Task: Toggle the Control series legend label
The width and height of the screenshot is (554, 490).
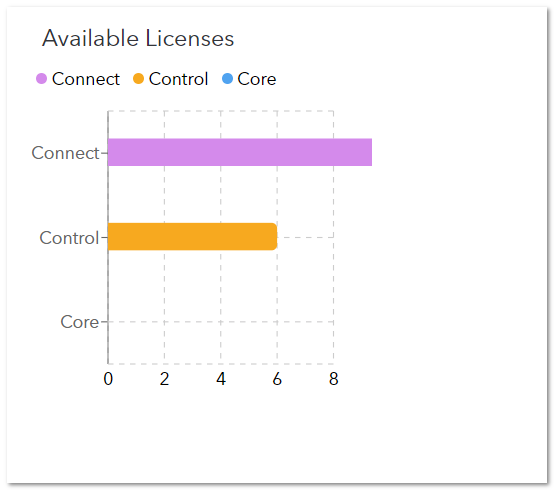Action: pyautogui.click(x=178, y=79)
